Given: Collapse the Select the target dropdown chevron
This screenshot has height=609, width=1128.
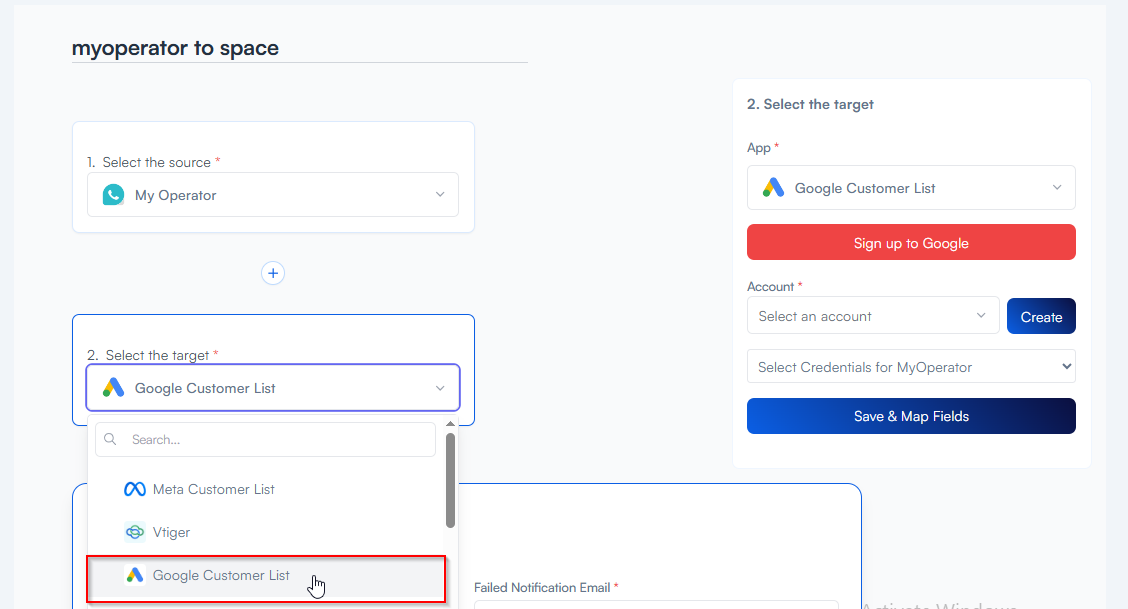Looking at the screenshot, I should point(440,388).
